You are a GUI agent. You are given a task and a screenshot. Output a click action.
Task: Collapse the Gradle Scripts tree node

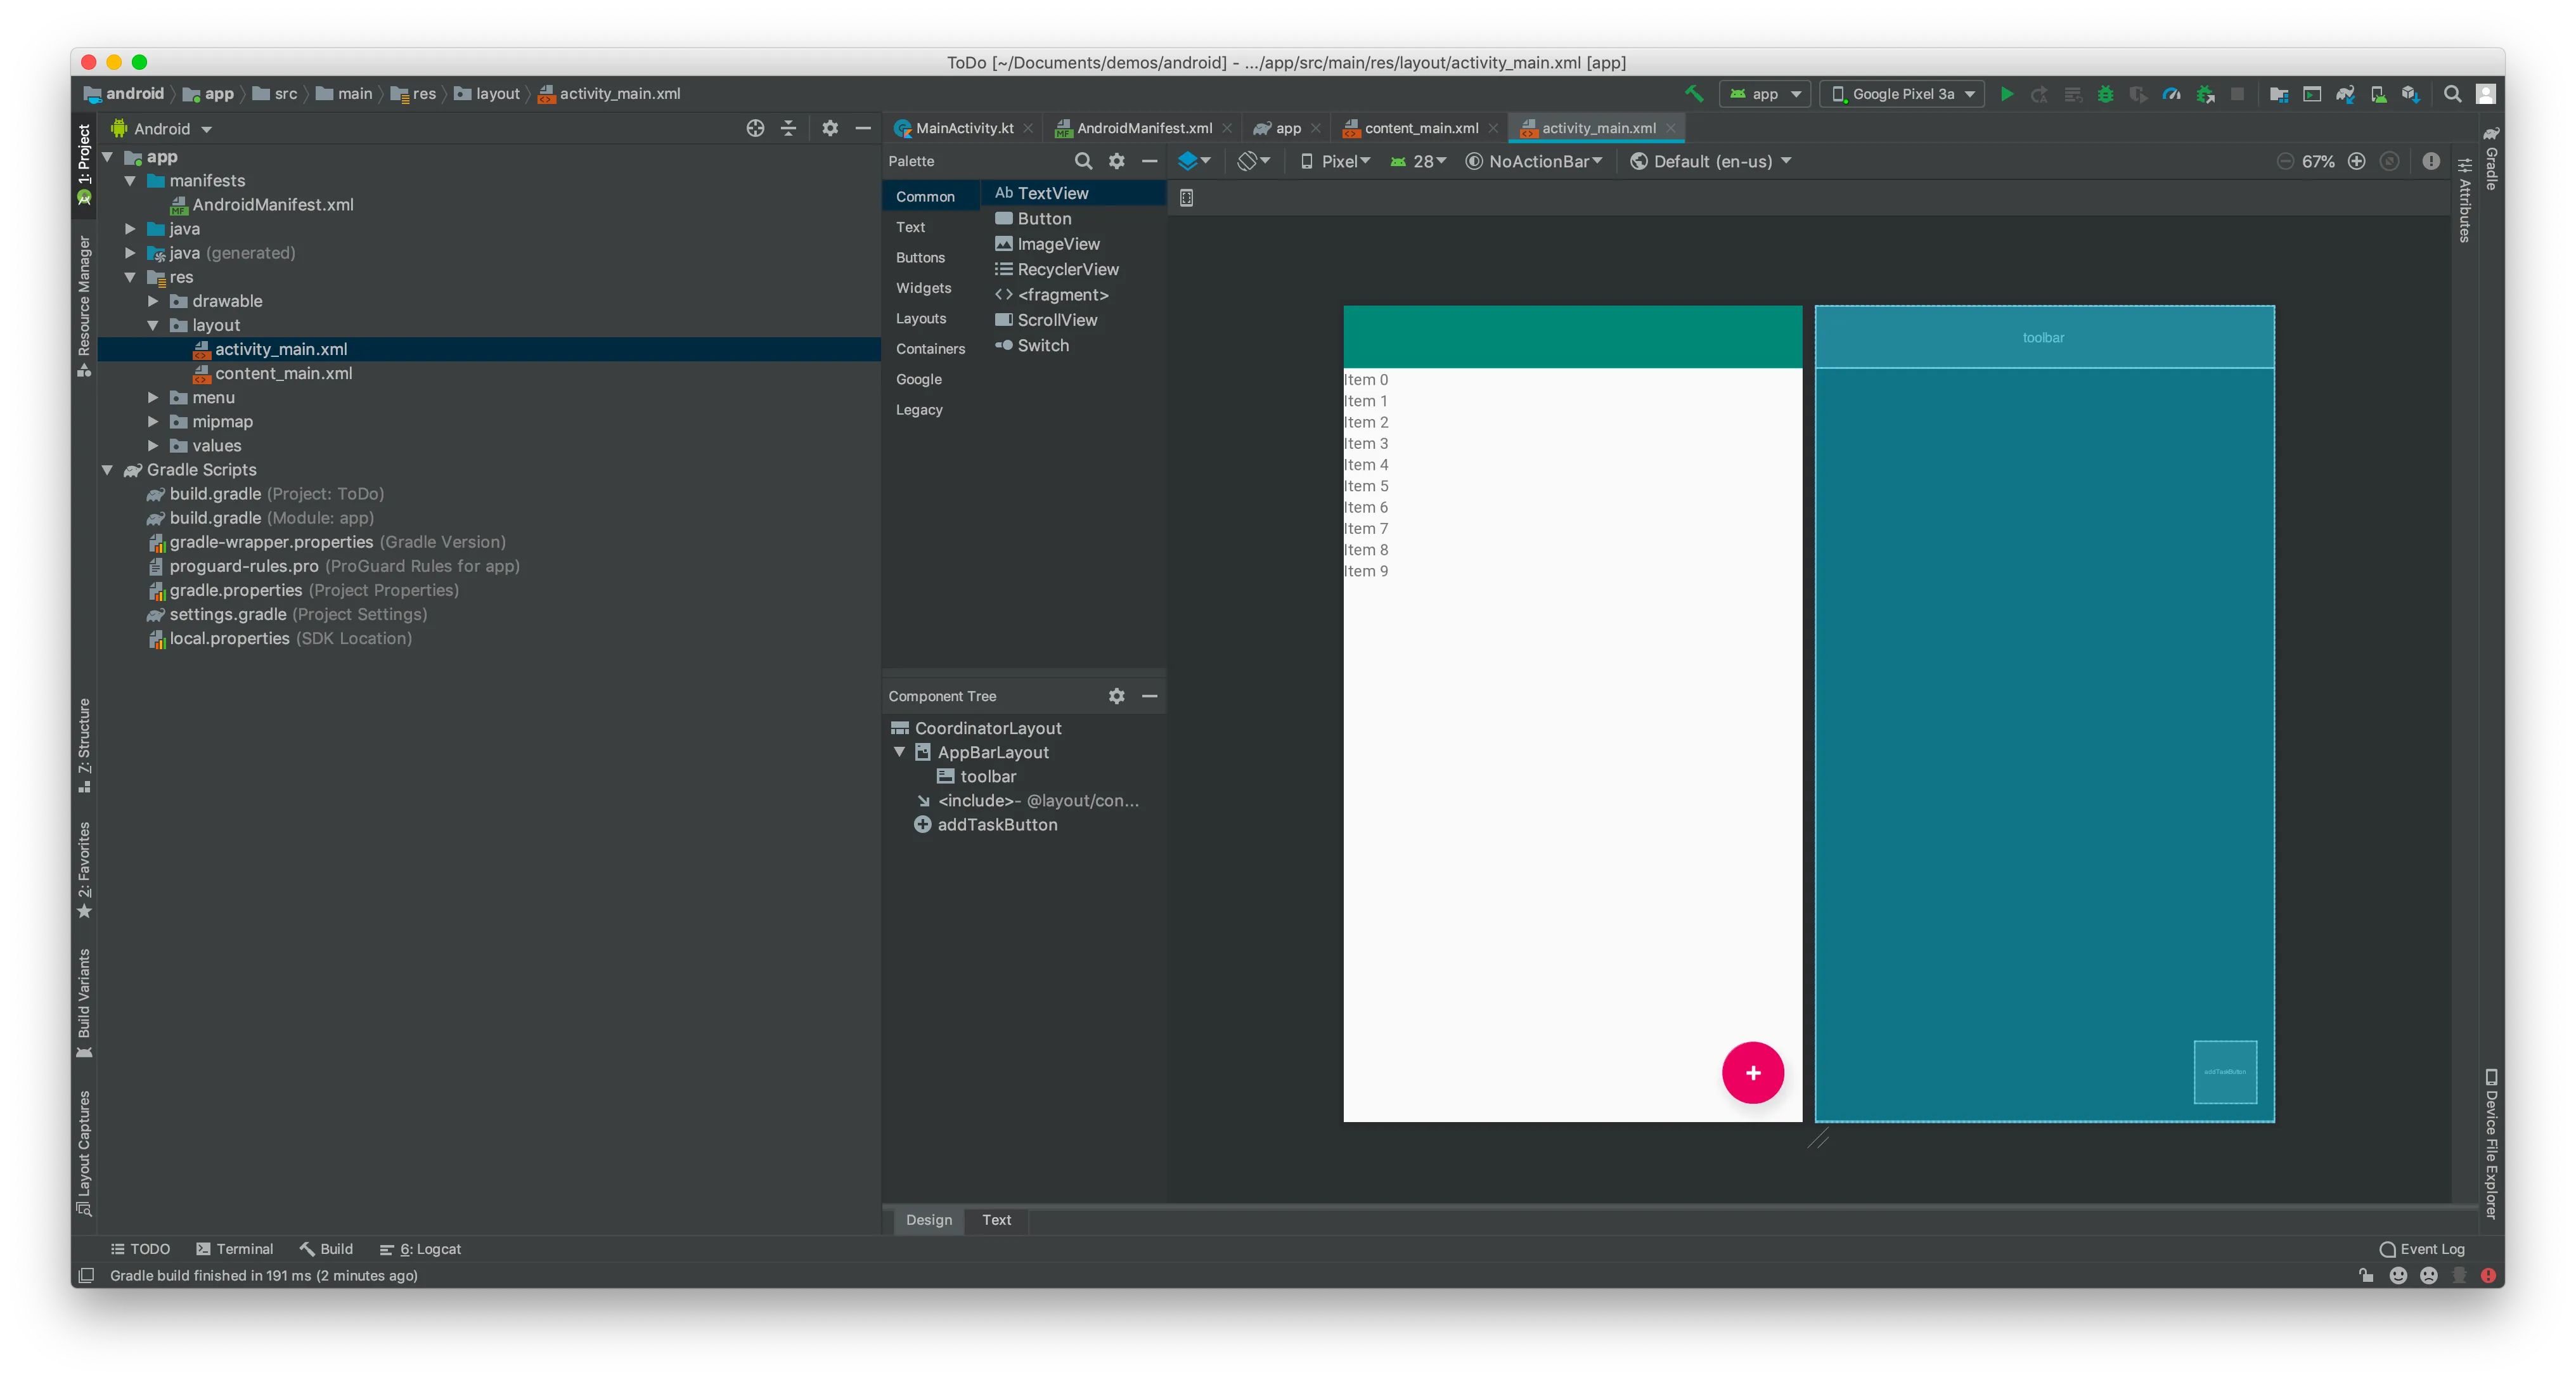(107, 470)
